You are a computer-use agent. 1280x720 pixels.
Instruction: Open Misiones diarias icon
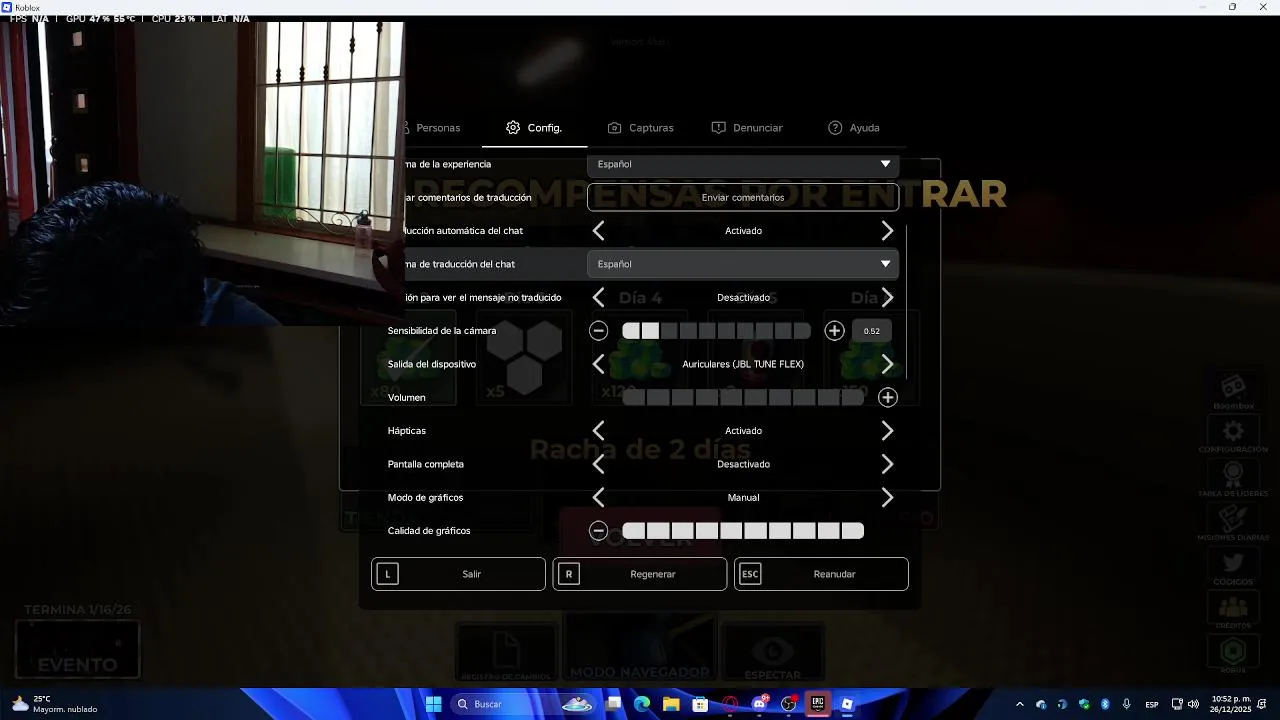point(1233,522)
